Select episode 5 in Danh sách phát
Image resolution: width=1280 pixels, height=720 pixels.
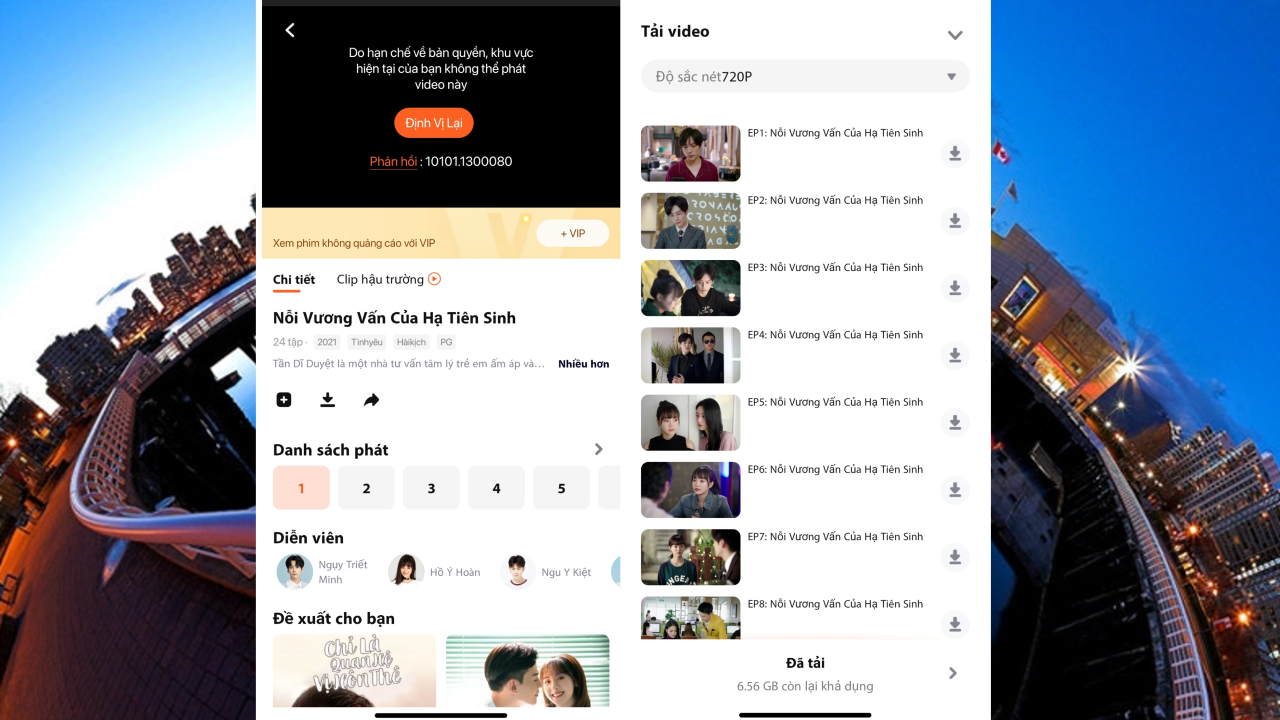(561, 487)
